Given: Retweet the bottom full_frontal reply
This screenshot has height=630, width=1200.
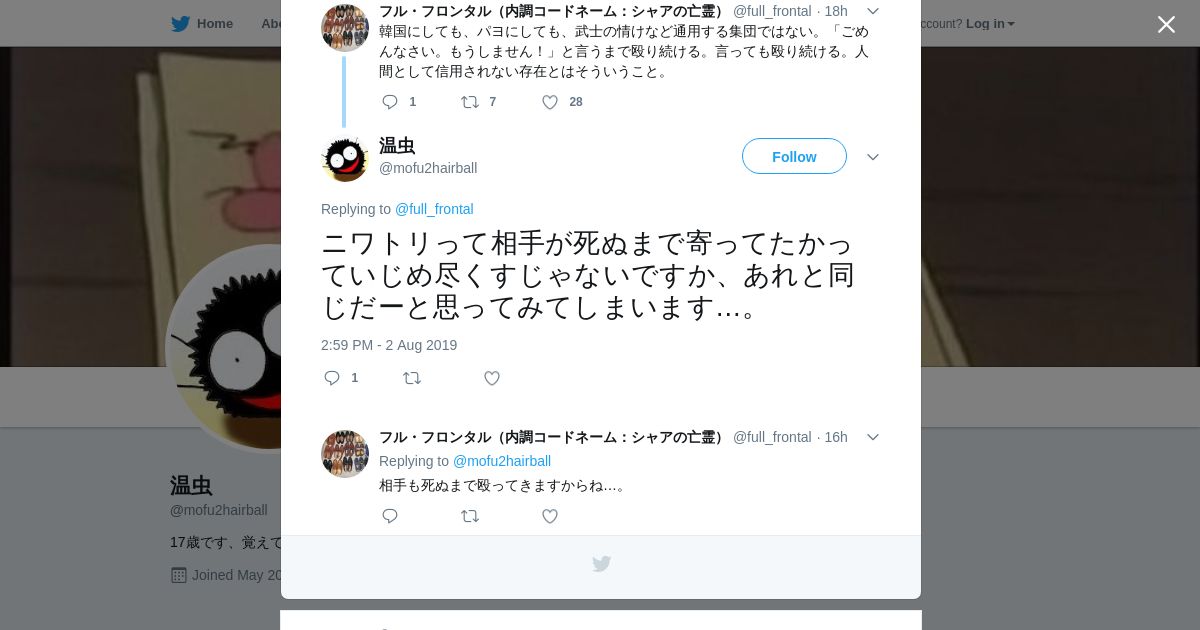Looking at the screenshot, I should 469,516.
